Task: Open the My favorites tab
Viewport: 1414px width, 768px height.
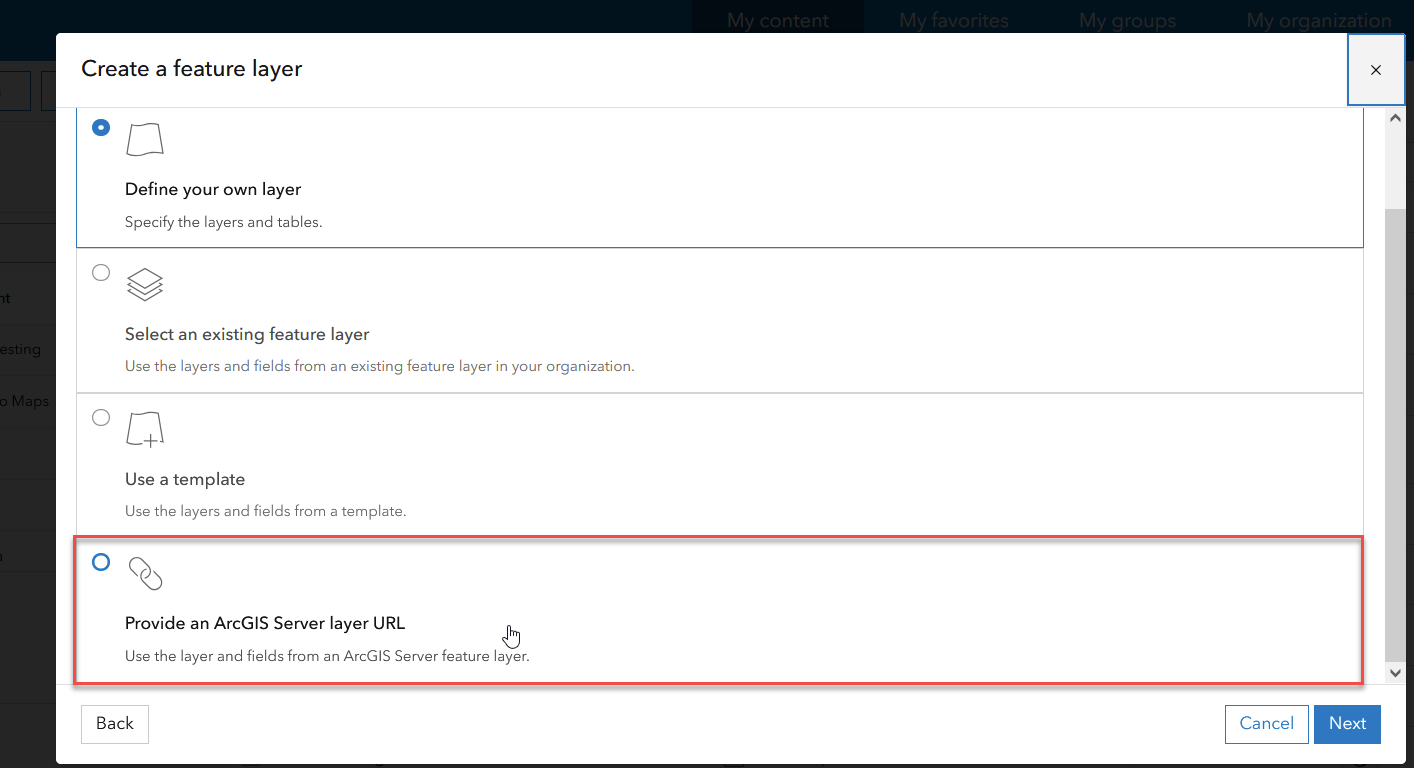Action: click(x=953, y=20)
